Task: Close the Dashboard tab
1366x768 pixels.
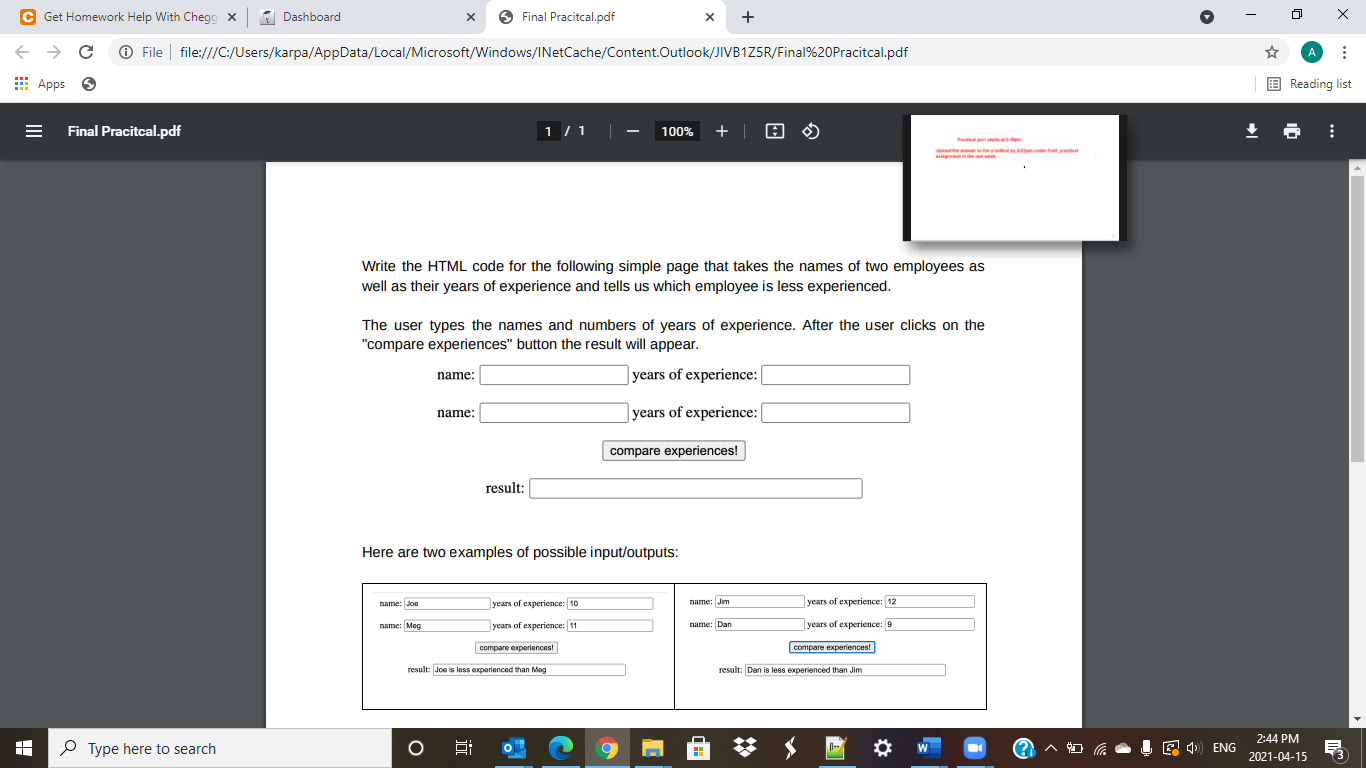Action: [x=471, y=17]
